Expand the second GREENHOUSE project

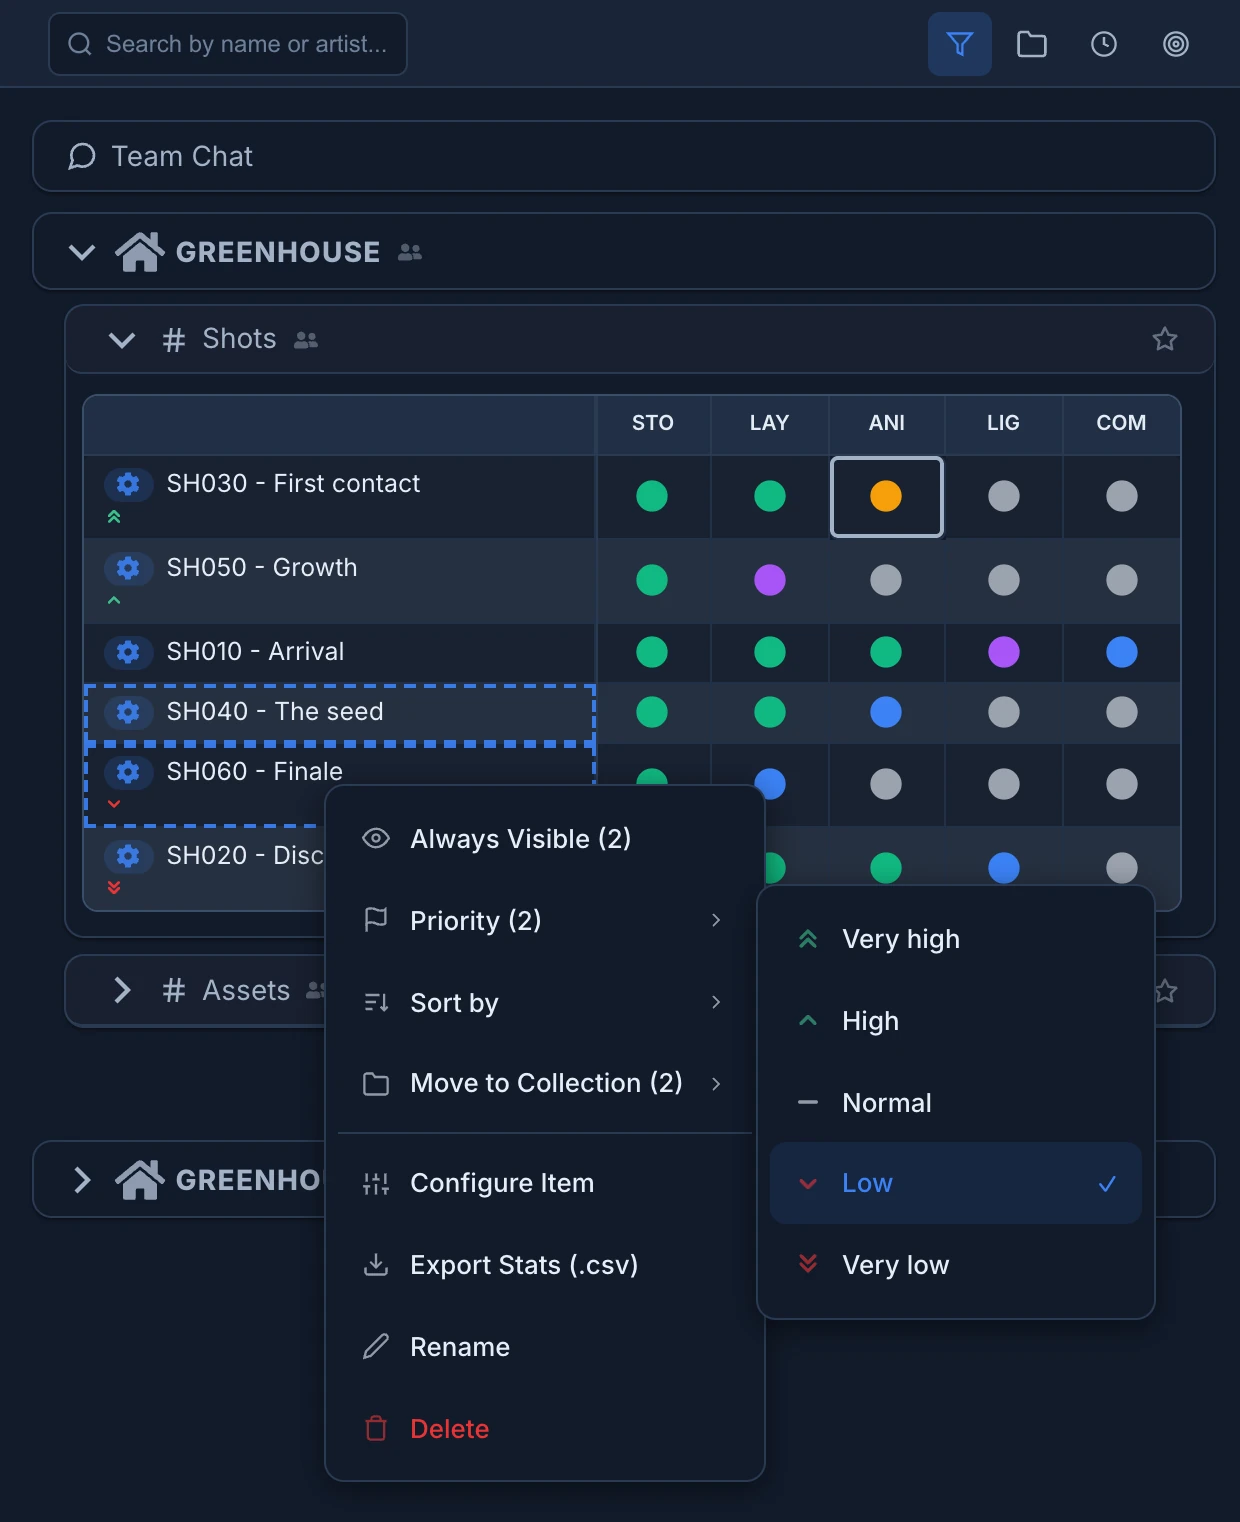tap(82, 1180)
